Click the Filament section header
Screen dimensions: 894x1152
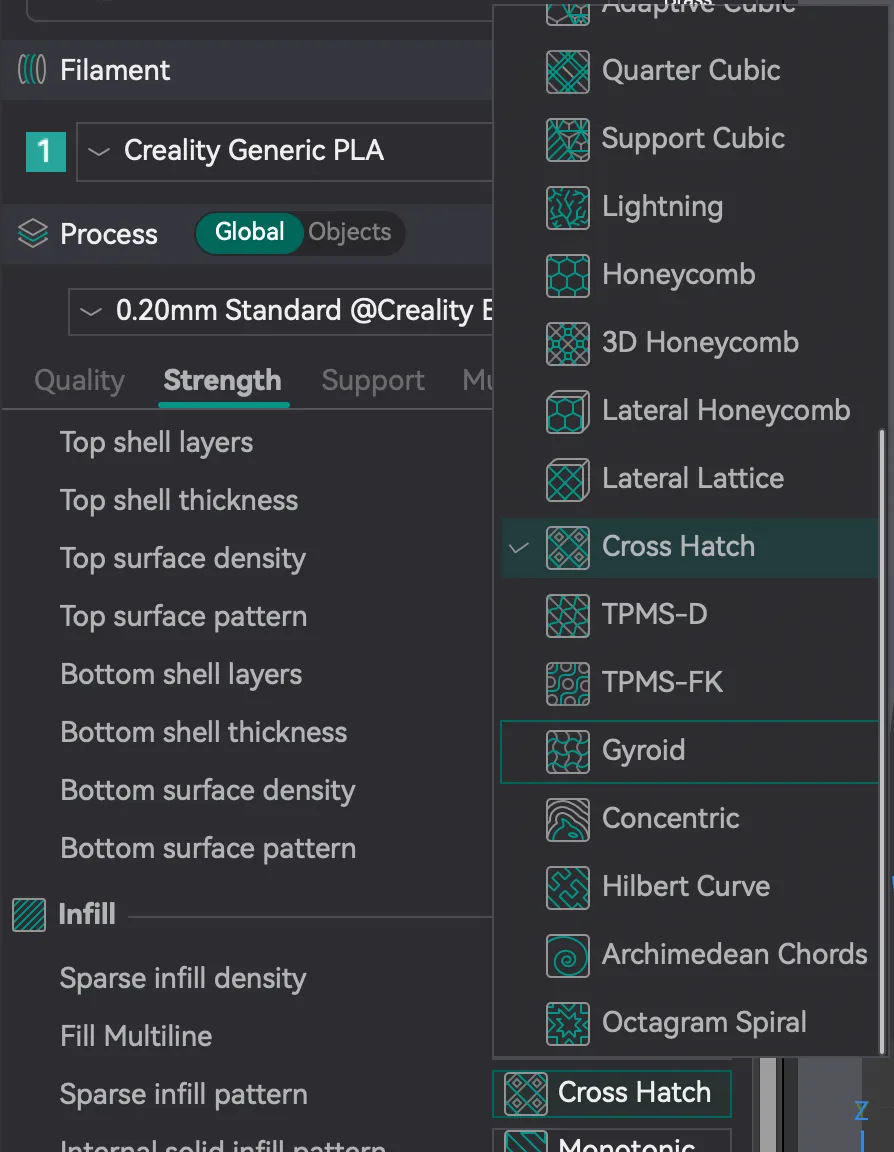[115, 71]
